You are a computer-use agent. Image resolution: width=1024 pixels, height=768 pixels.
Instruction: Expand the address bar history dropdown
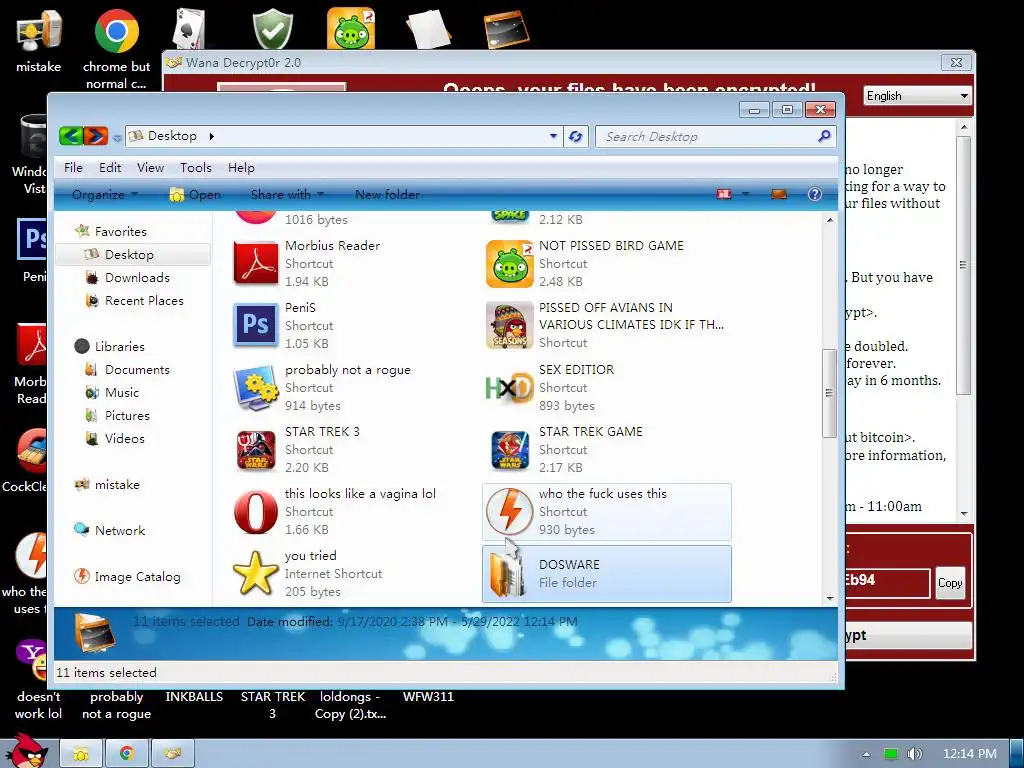click(553, 136)
